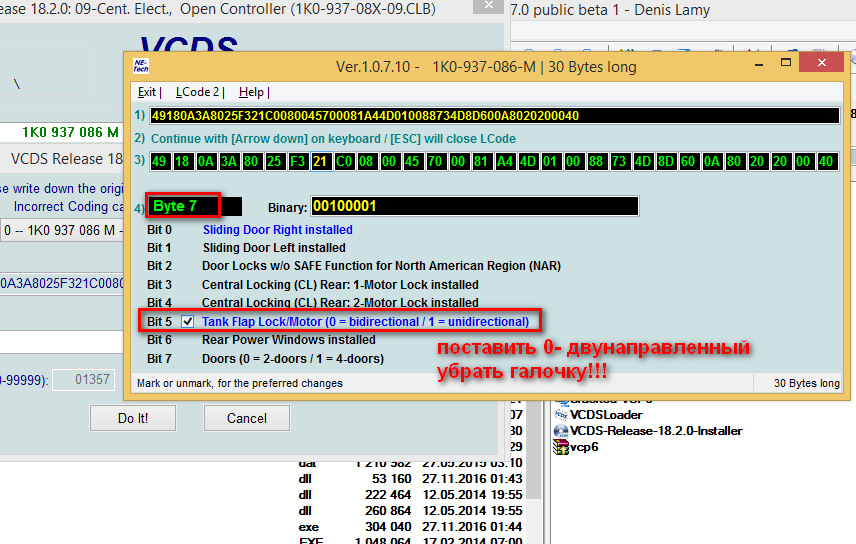Select byte cell 01
Image resolution: width=856 pixels, height=544 pixels.
point(550,162)
